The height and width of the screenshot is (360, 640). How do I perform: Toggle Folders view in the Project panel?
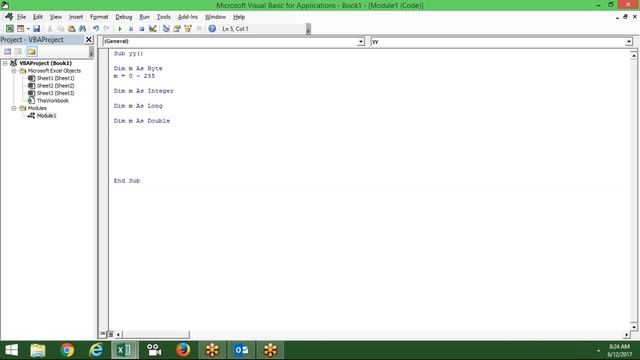pyautogui.click(x=32, y=51)
